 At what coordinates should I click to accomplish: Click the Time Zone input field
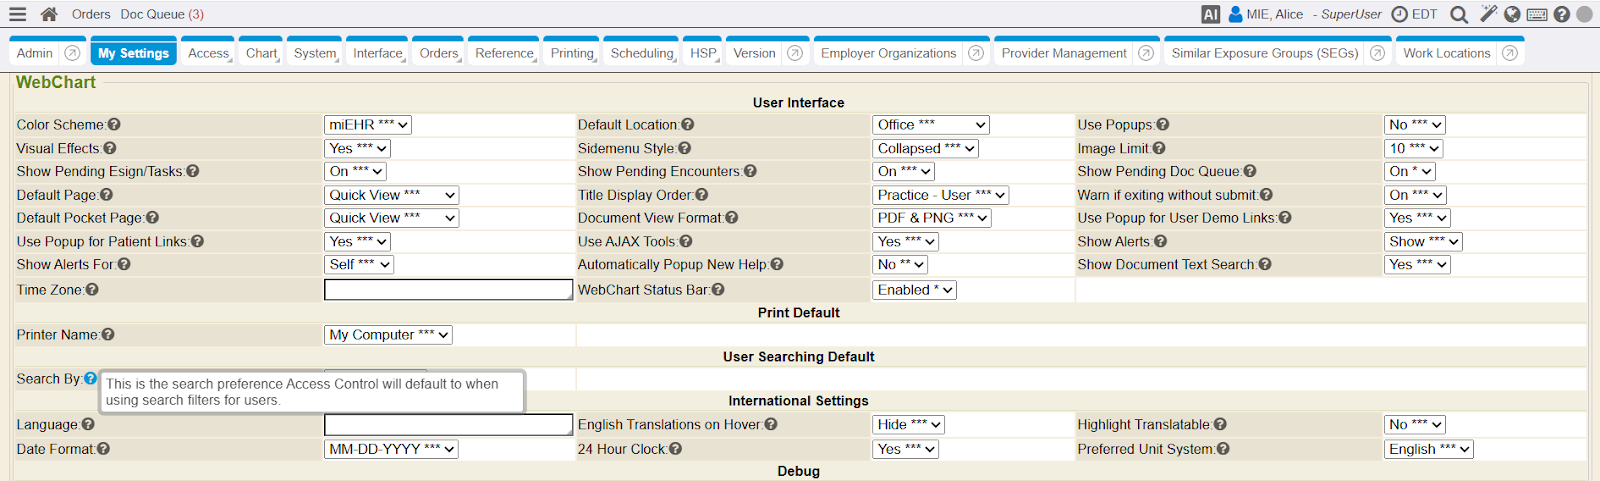(448, 290)
